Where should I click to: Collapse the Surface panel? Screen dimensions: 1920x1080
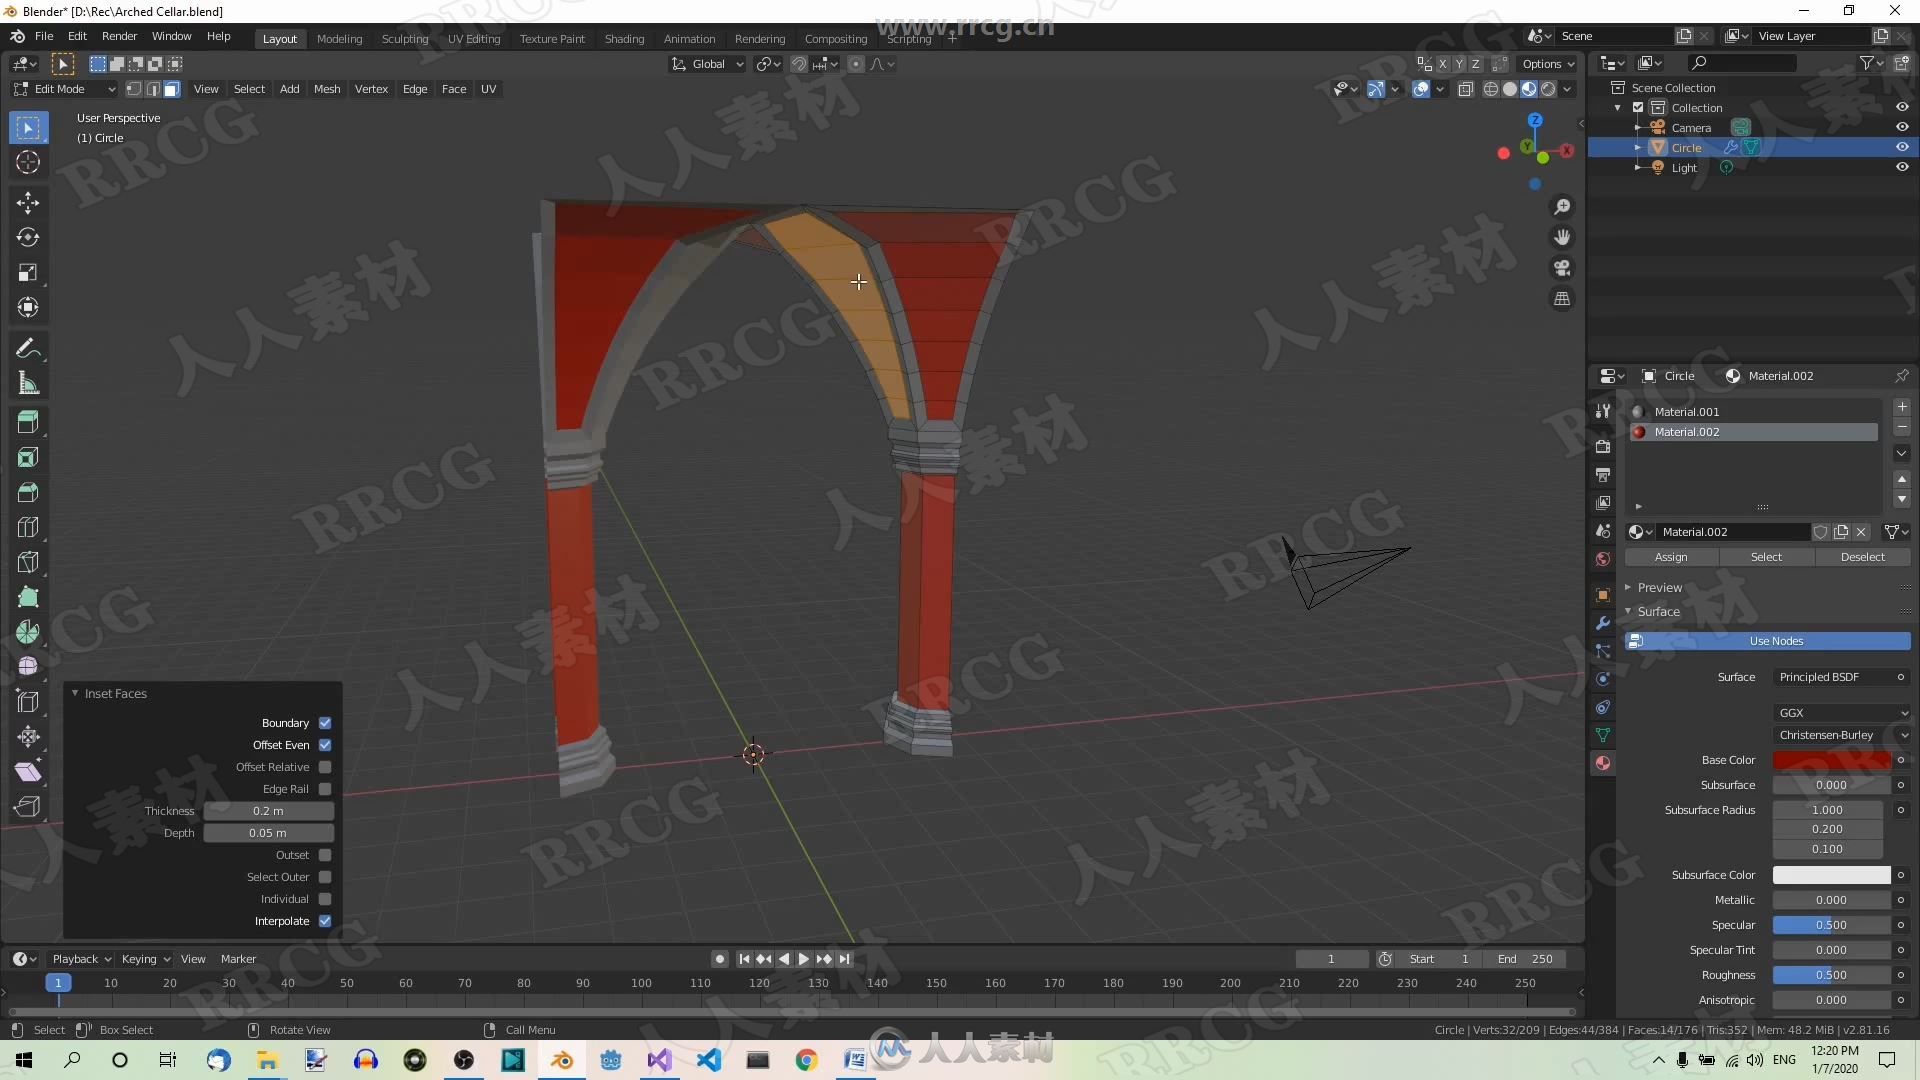(1658, 612)
